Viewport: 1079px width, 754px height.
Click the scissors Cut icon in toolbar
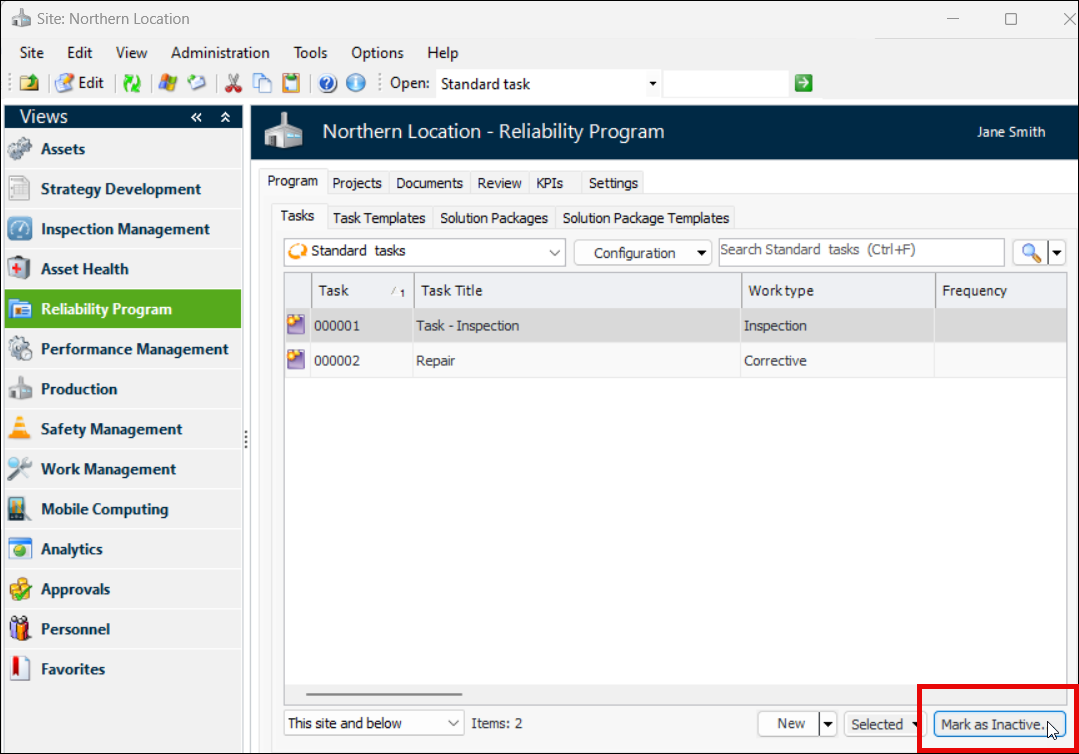coord(233,84)
